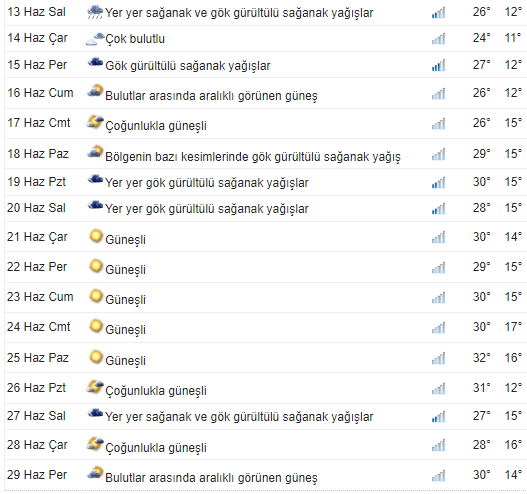Click the signal bars icon for 19 Haz Pzt

click(x=438, y=182)
